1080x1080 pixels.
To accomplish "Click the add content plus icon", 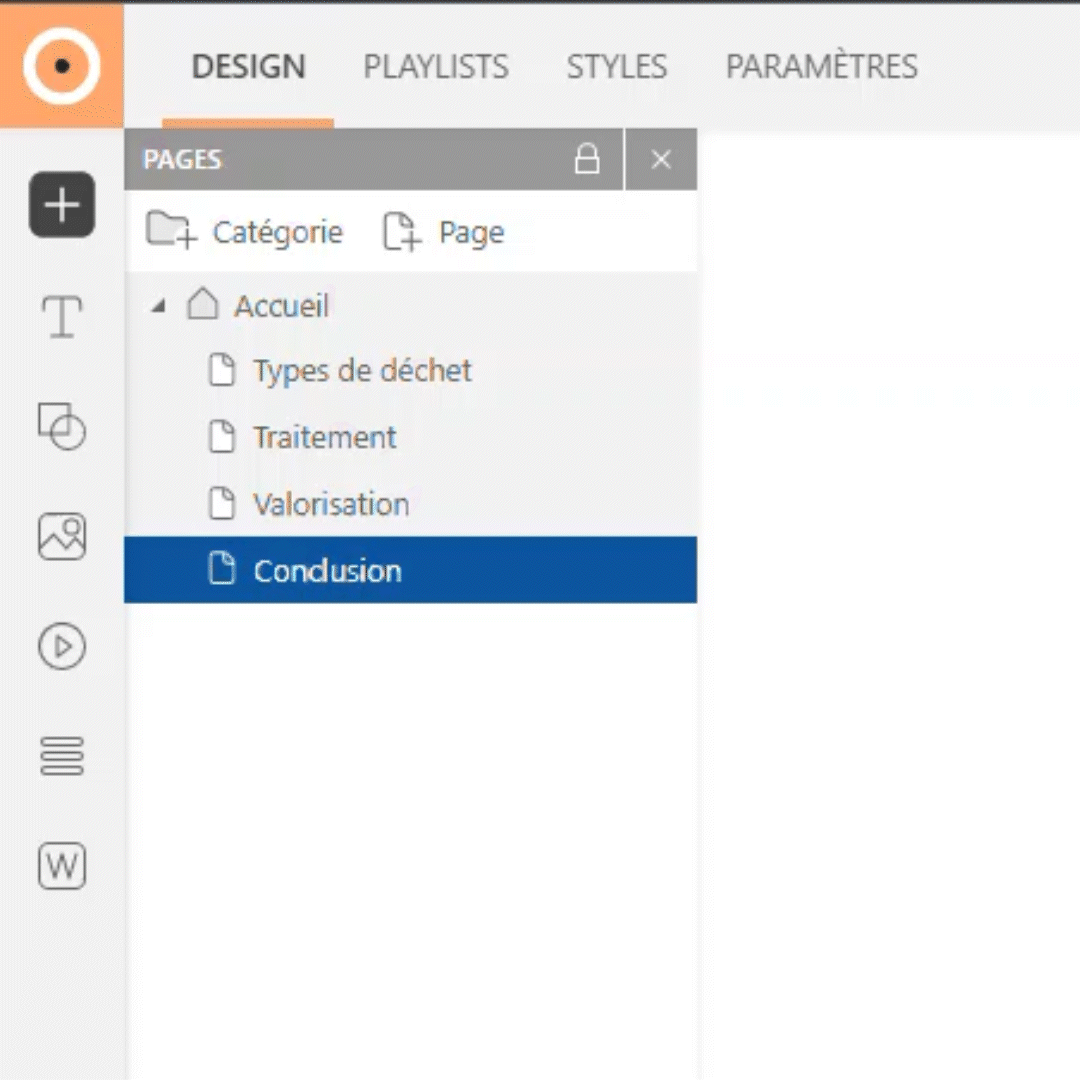I will 61,204.
